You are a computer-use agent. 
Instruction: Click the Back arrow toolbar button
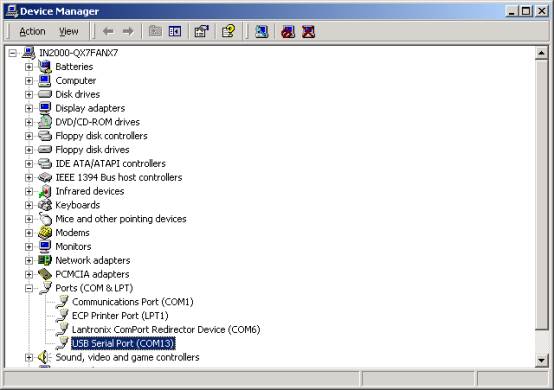coord(108,31)
